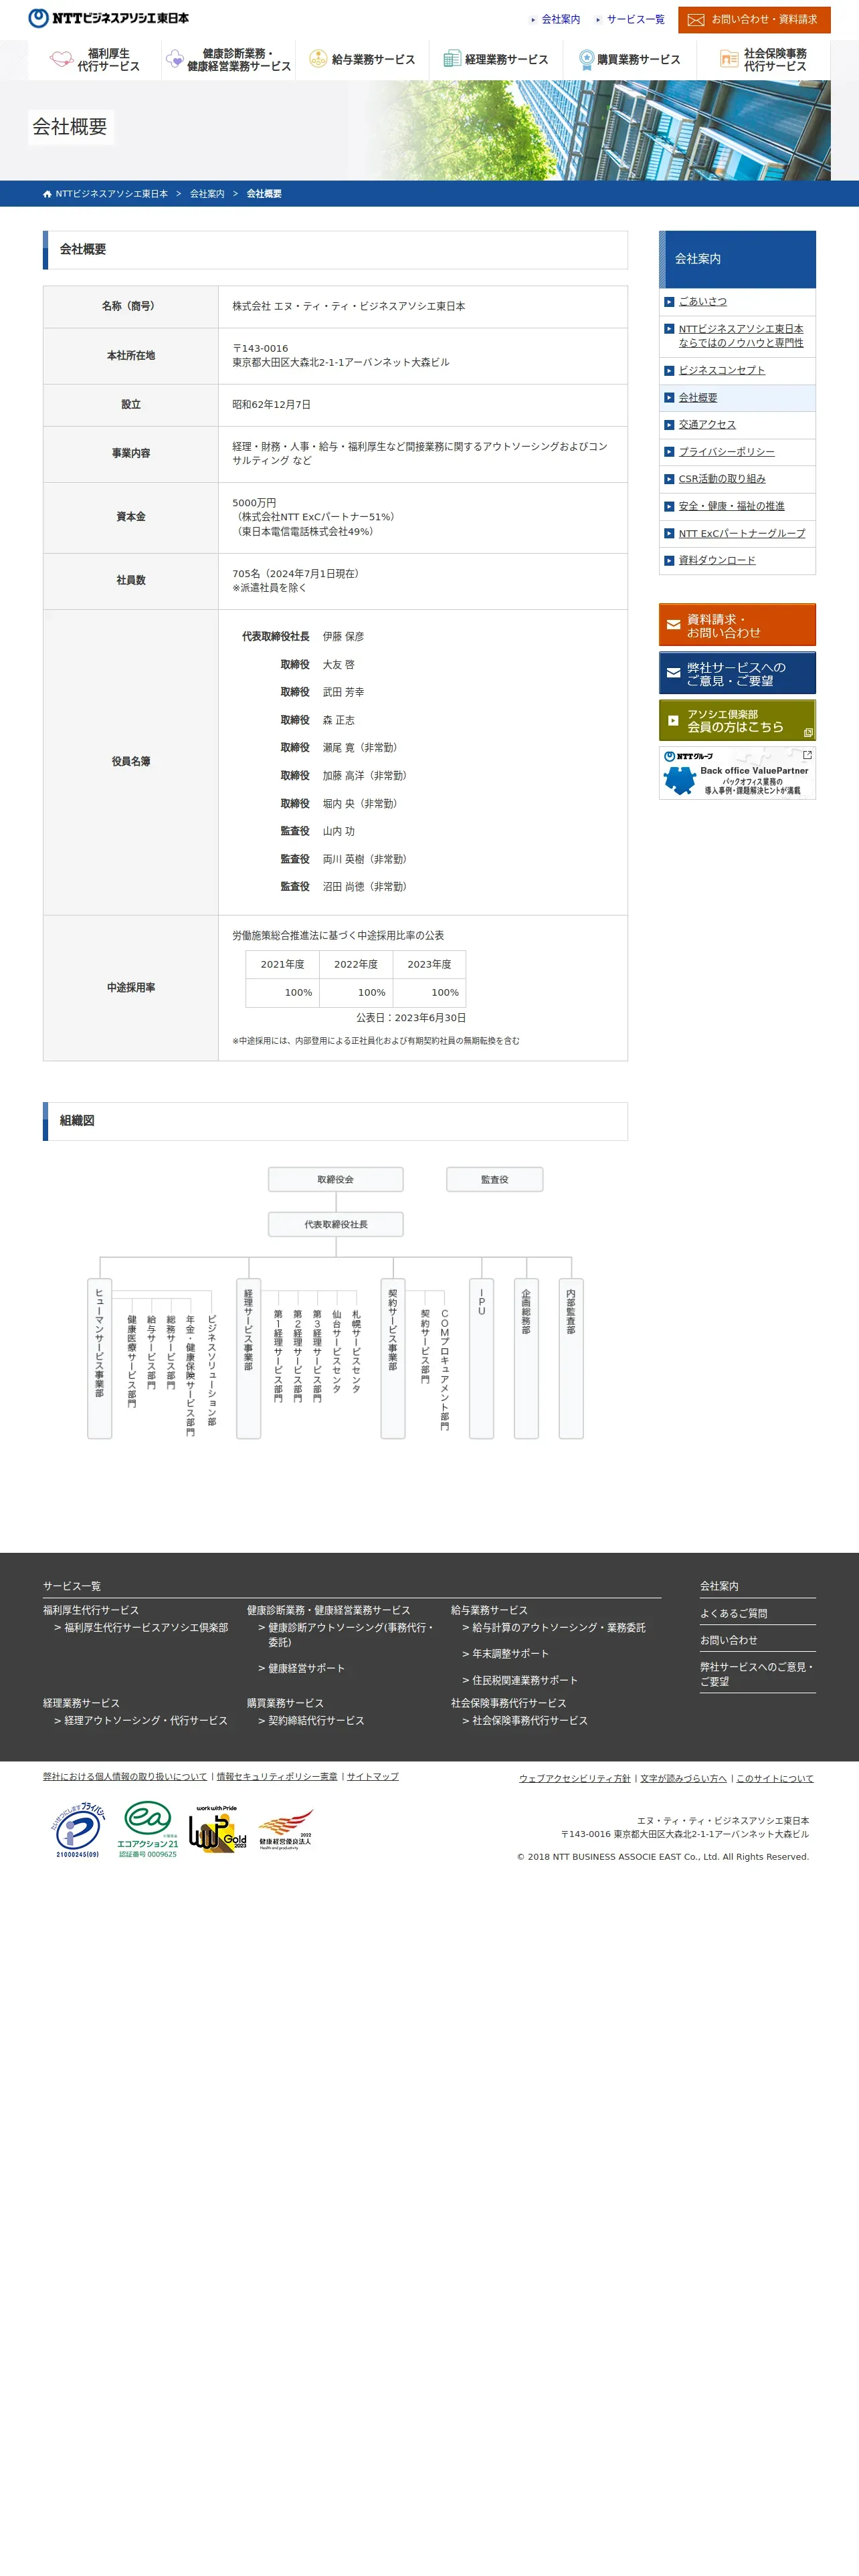This screenshot has width=859, height=2576.
Task: Open footer link 住民税関連業務サポート
Action: pos(525,1680)
